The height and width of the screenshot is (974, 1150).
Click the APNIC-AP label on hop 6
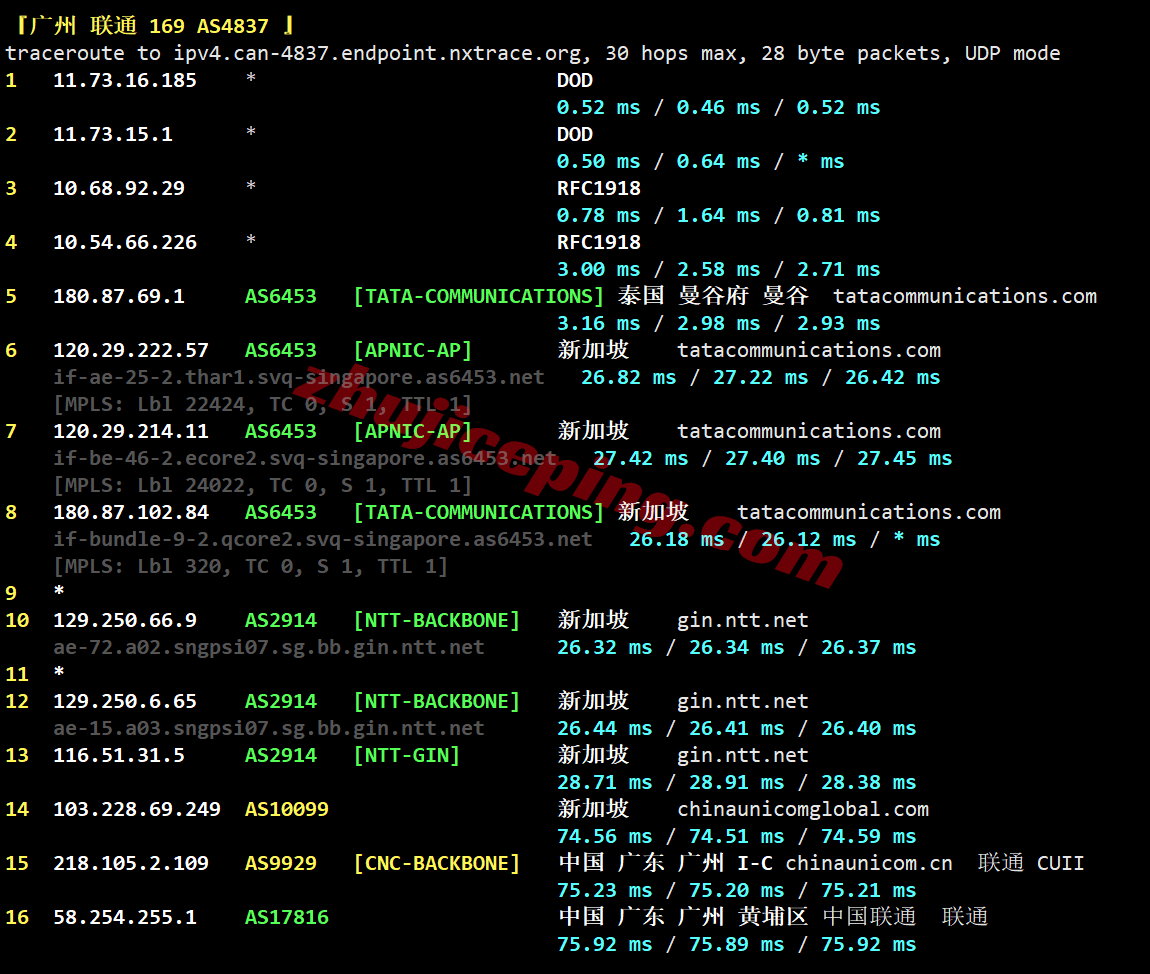[412, 351]
